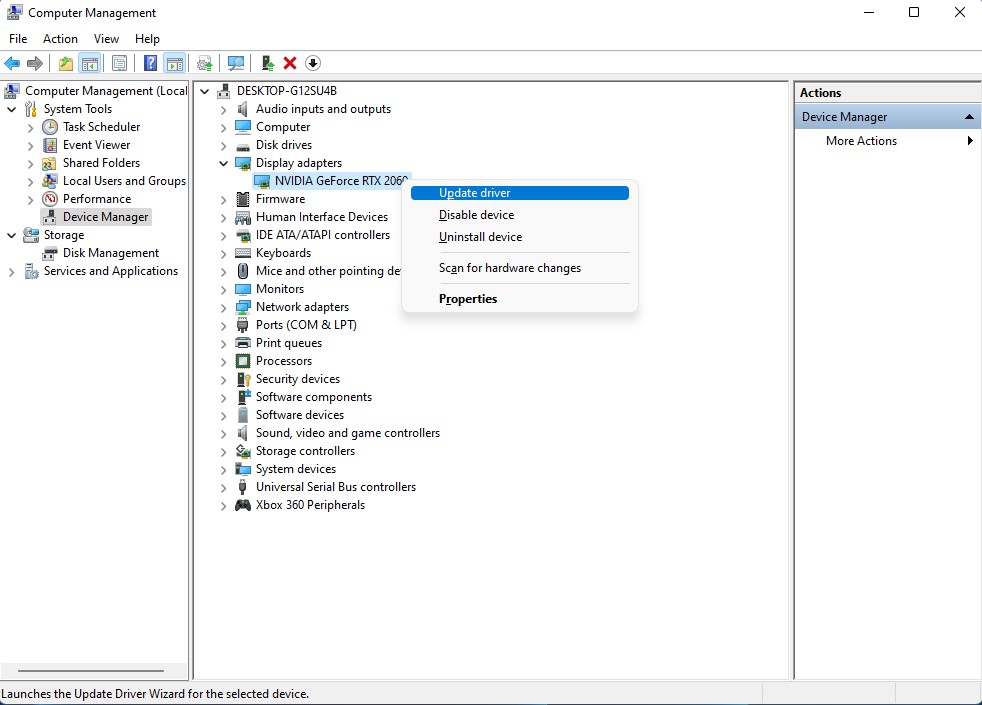Viewport: 982px width, 705px height.
Task: Select Local Users and Groups icon
Action: 49,181
